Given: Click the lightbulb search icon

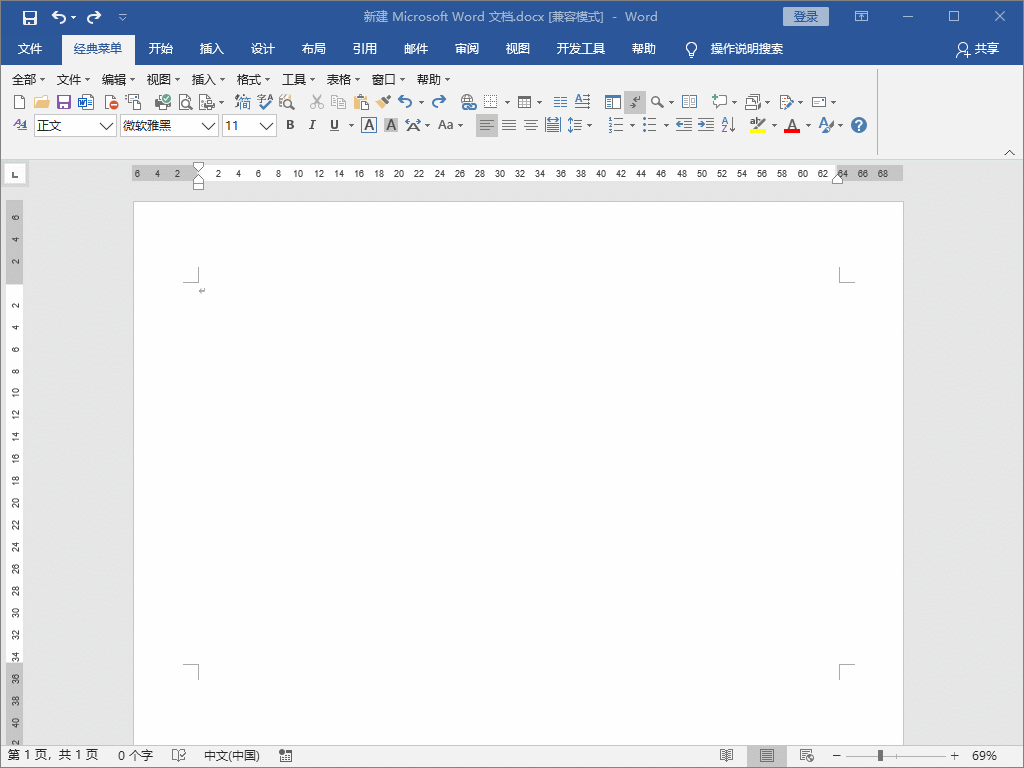Looking at the screenshot, I should (691, 50).
